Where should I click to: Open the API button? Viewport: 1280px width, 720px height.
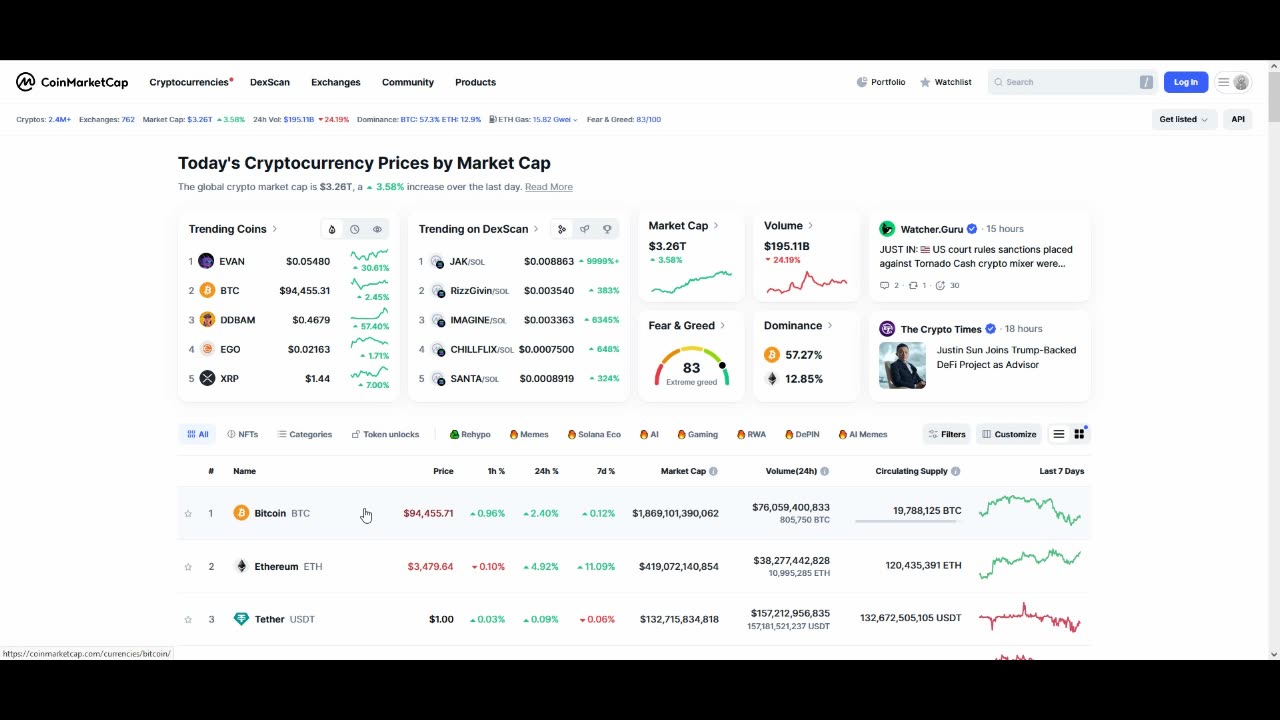pos(1238,119)
